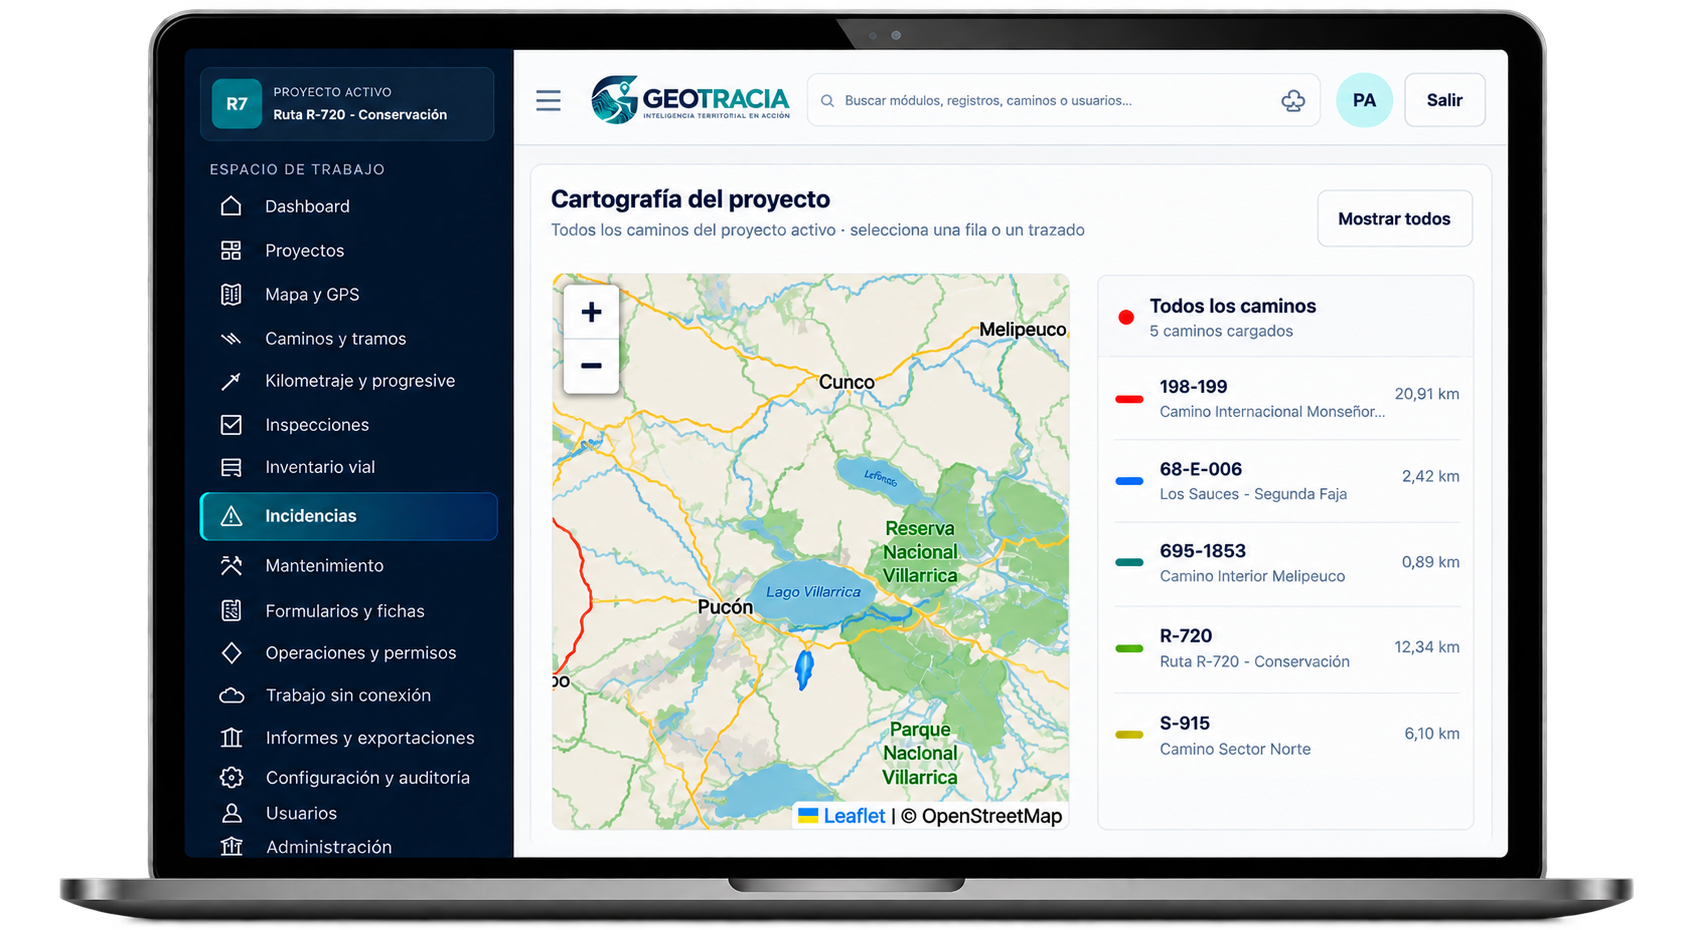
Task: Click the Mapa y GPS map icon
Action: 231,294
